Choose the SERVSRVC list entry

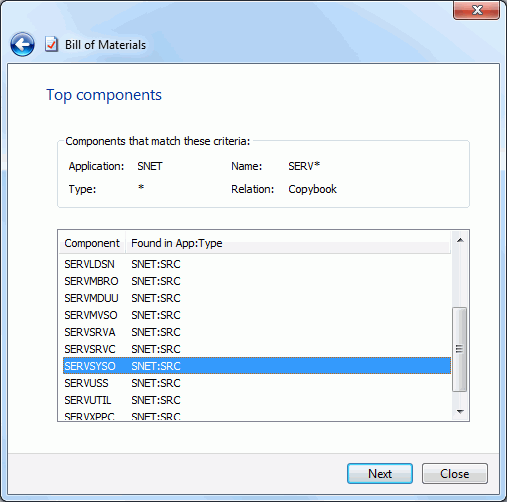click(257, 349)
